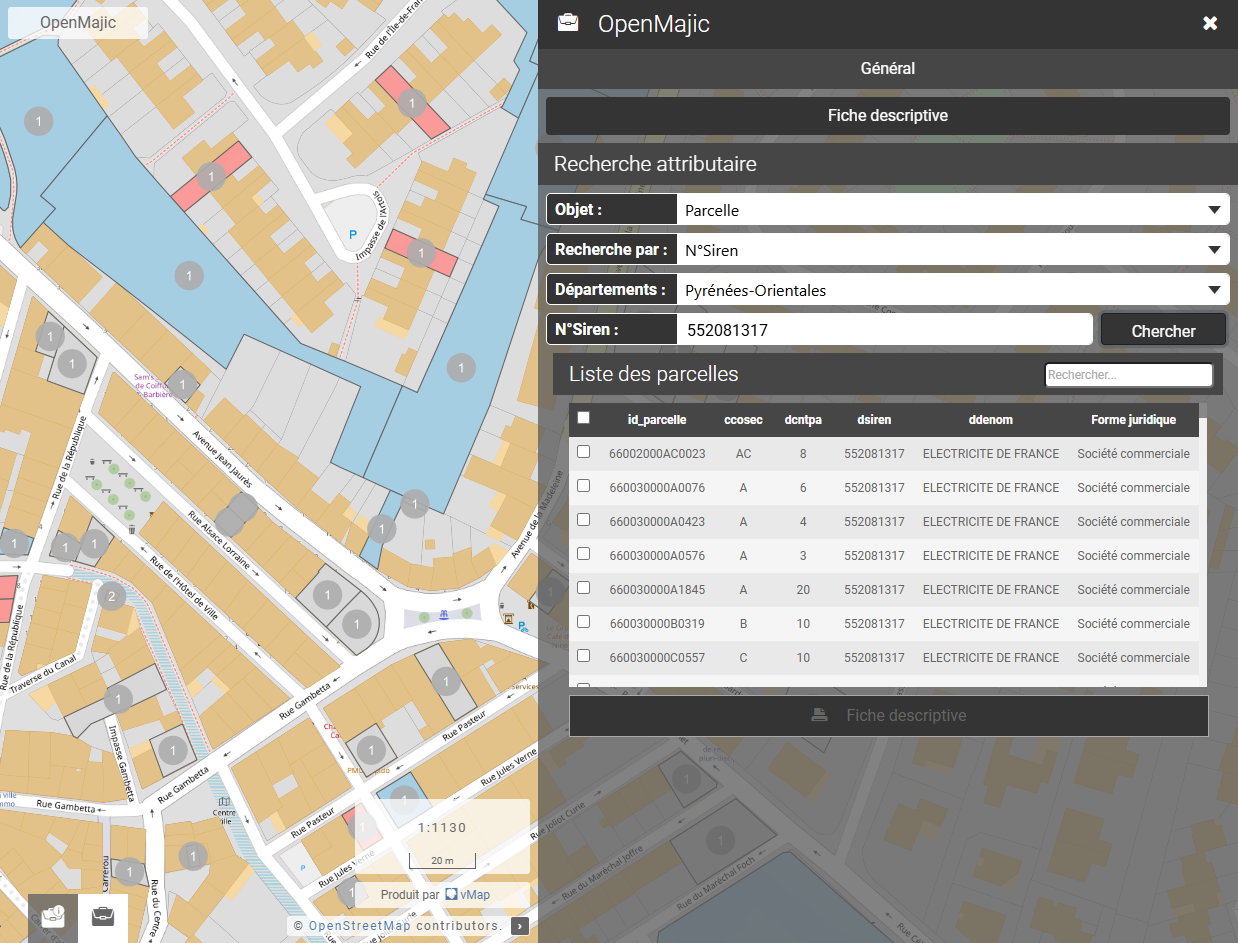Click the 20 m scale bar
The image size is (1238, 943).
click(x=442, y=860)
